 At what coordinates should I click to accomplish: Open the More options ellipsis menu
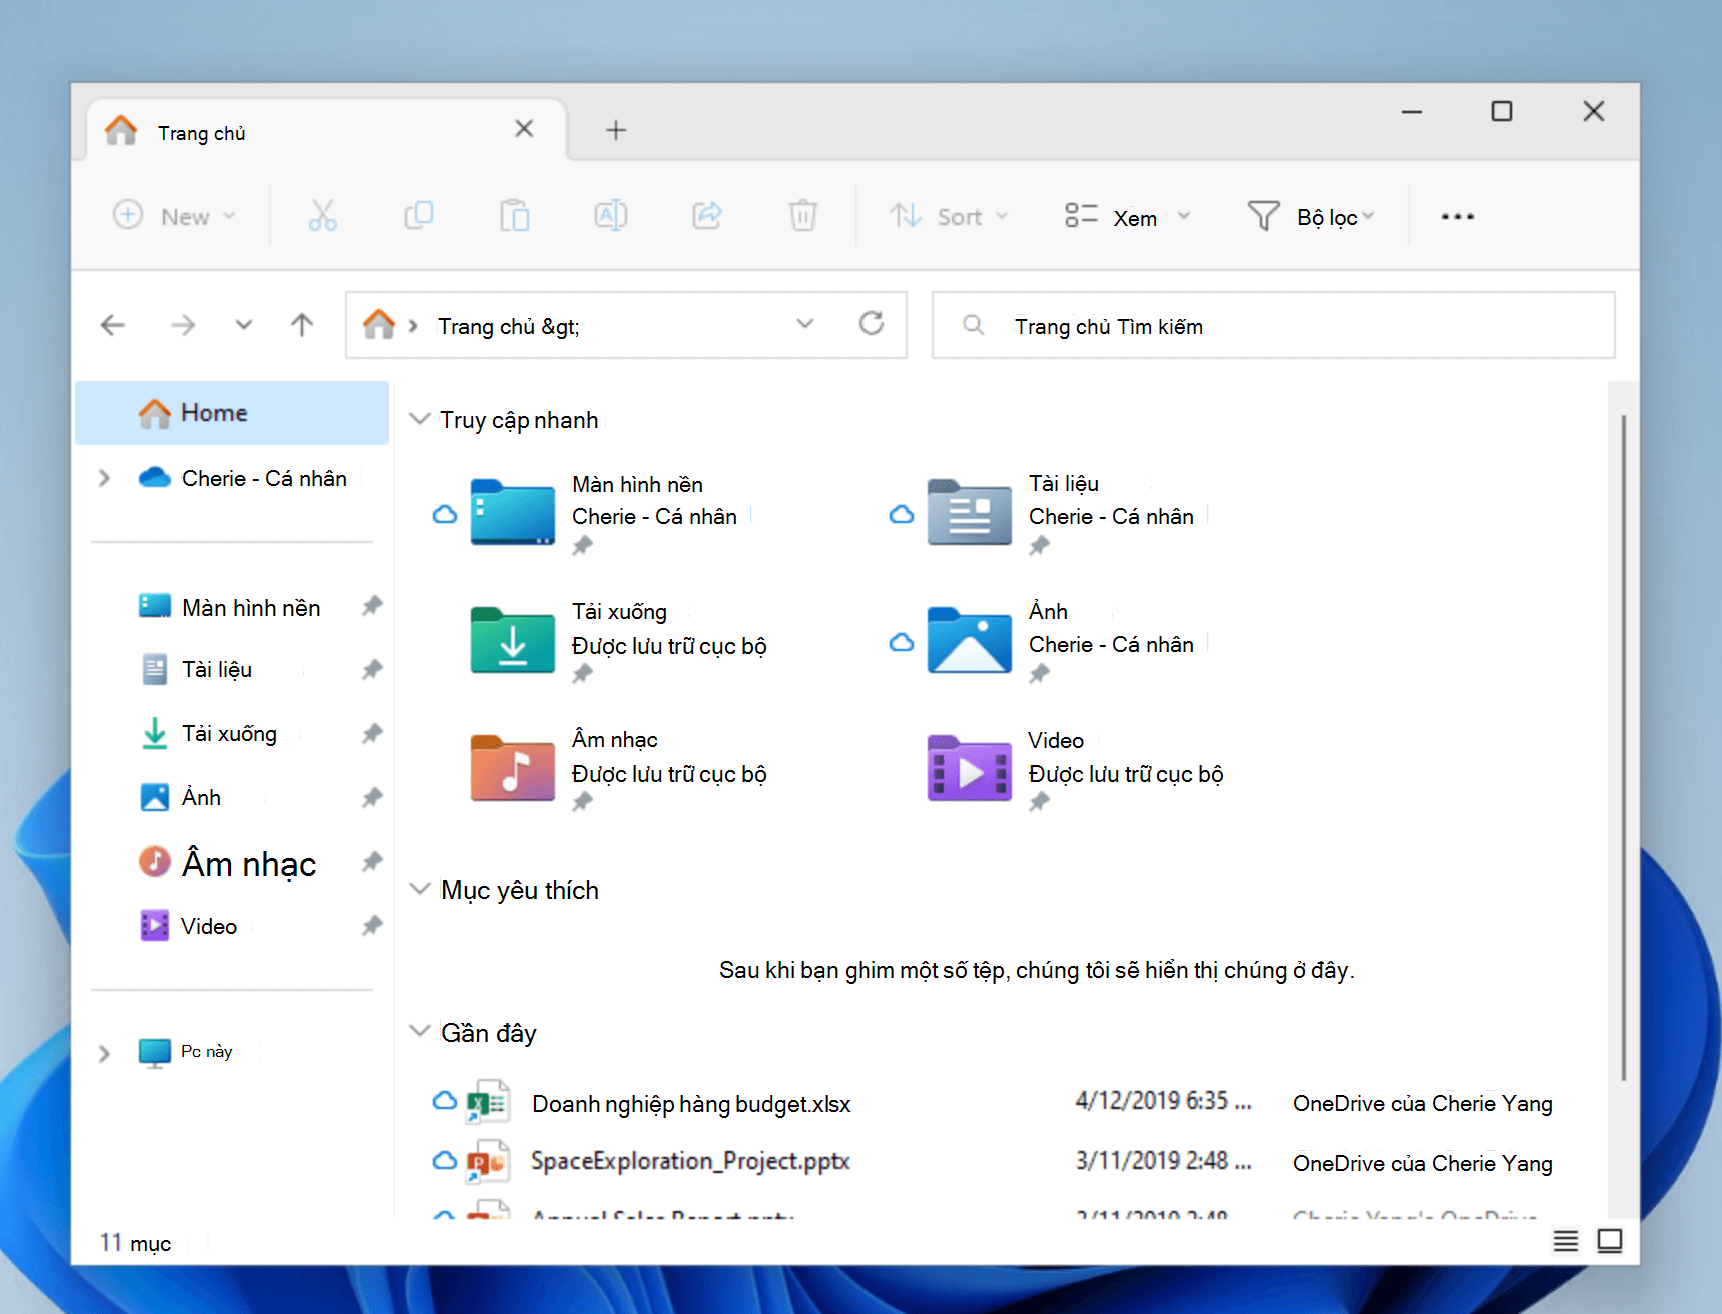(x=1457, y=216)
